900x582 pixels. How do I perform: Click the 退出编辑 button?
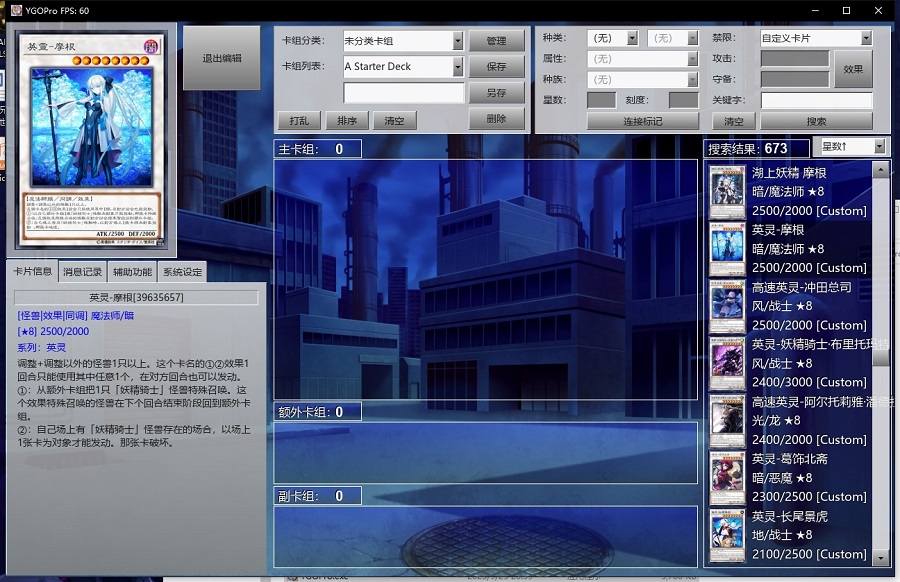pos(222,59)
